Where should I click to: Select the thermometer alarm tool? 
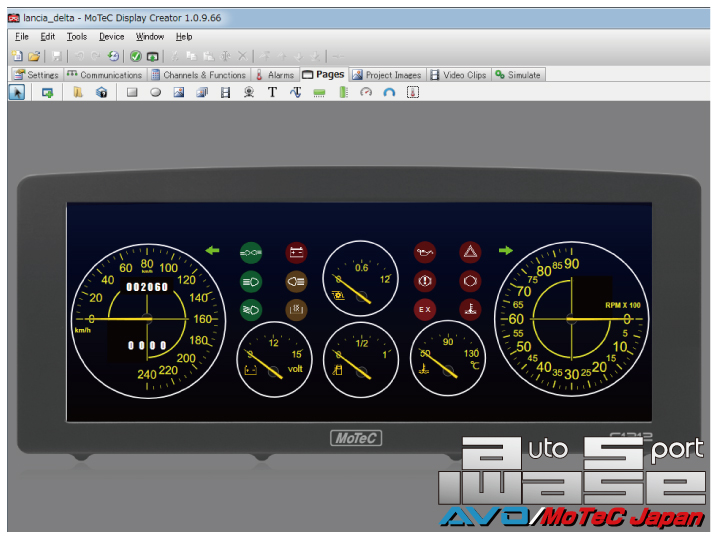tap(413, 92)
